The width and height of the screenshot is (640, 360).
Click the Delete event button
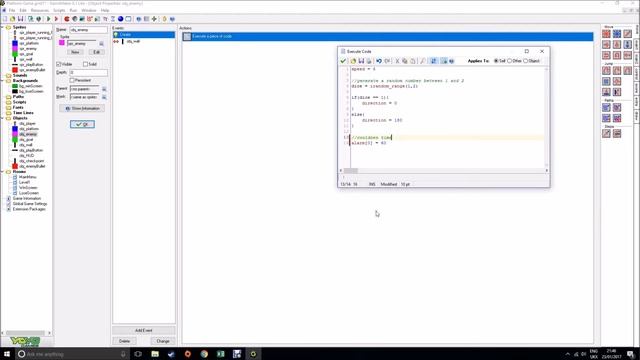point(124,341)
